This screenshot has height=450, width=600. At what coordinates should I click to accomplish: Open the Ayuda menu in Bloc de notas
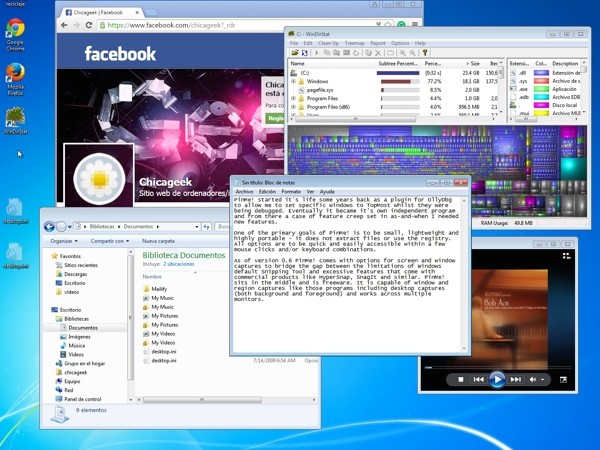tap(327, 191)
